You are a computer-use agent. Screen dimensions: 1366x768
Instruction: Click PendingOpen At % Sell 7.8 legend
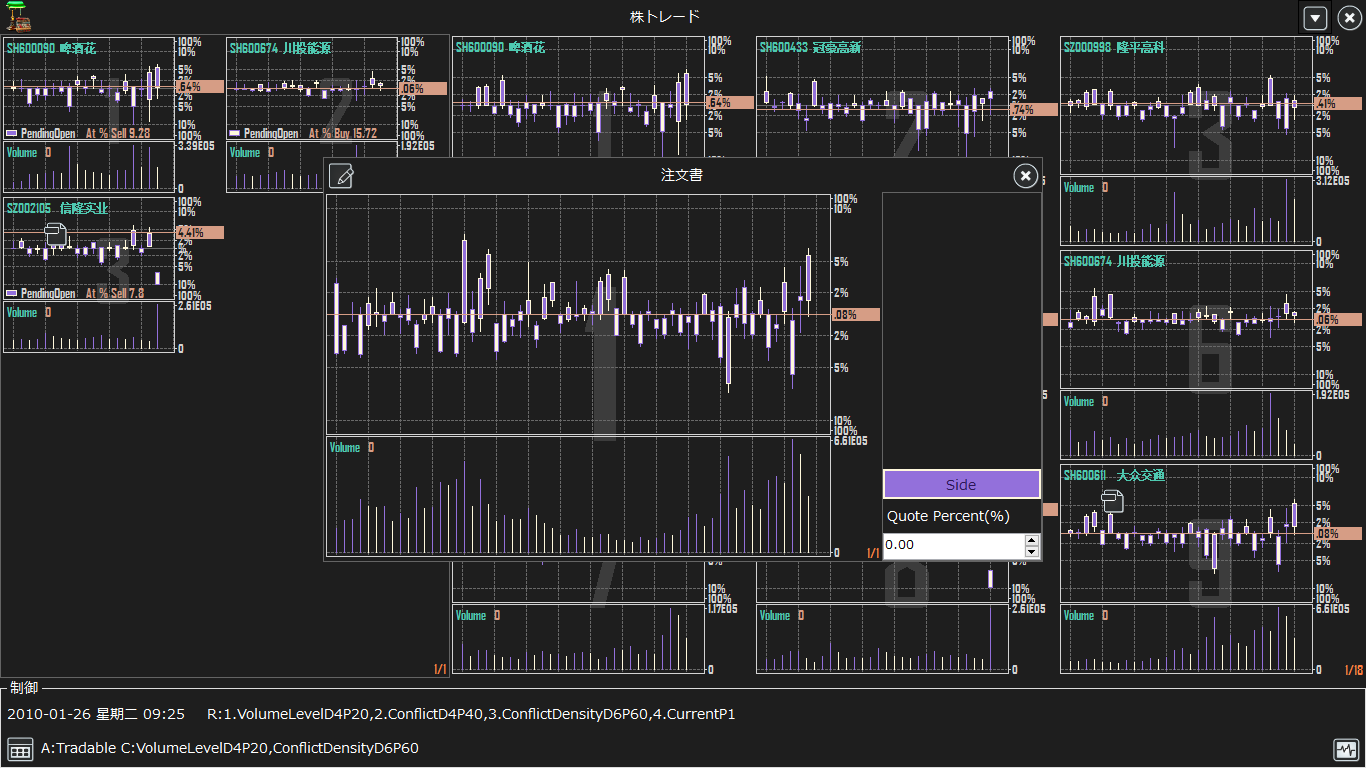tap(75, 294)
